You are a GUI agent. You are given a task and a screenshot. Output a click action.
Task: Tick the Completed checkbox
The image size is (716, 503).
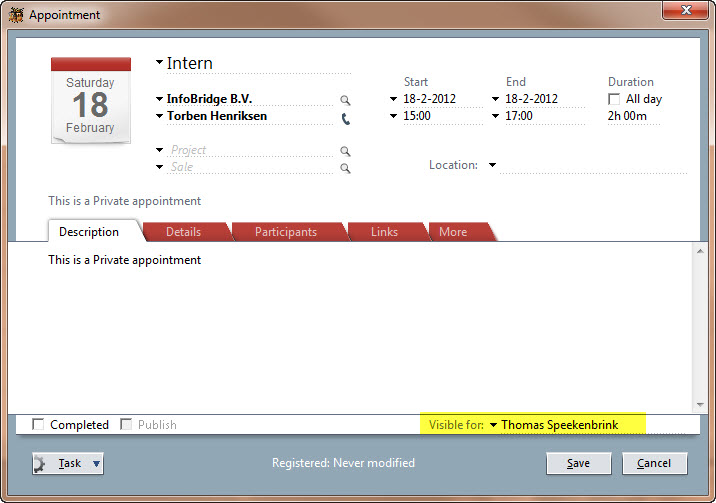(x=38, y=424)
